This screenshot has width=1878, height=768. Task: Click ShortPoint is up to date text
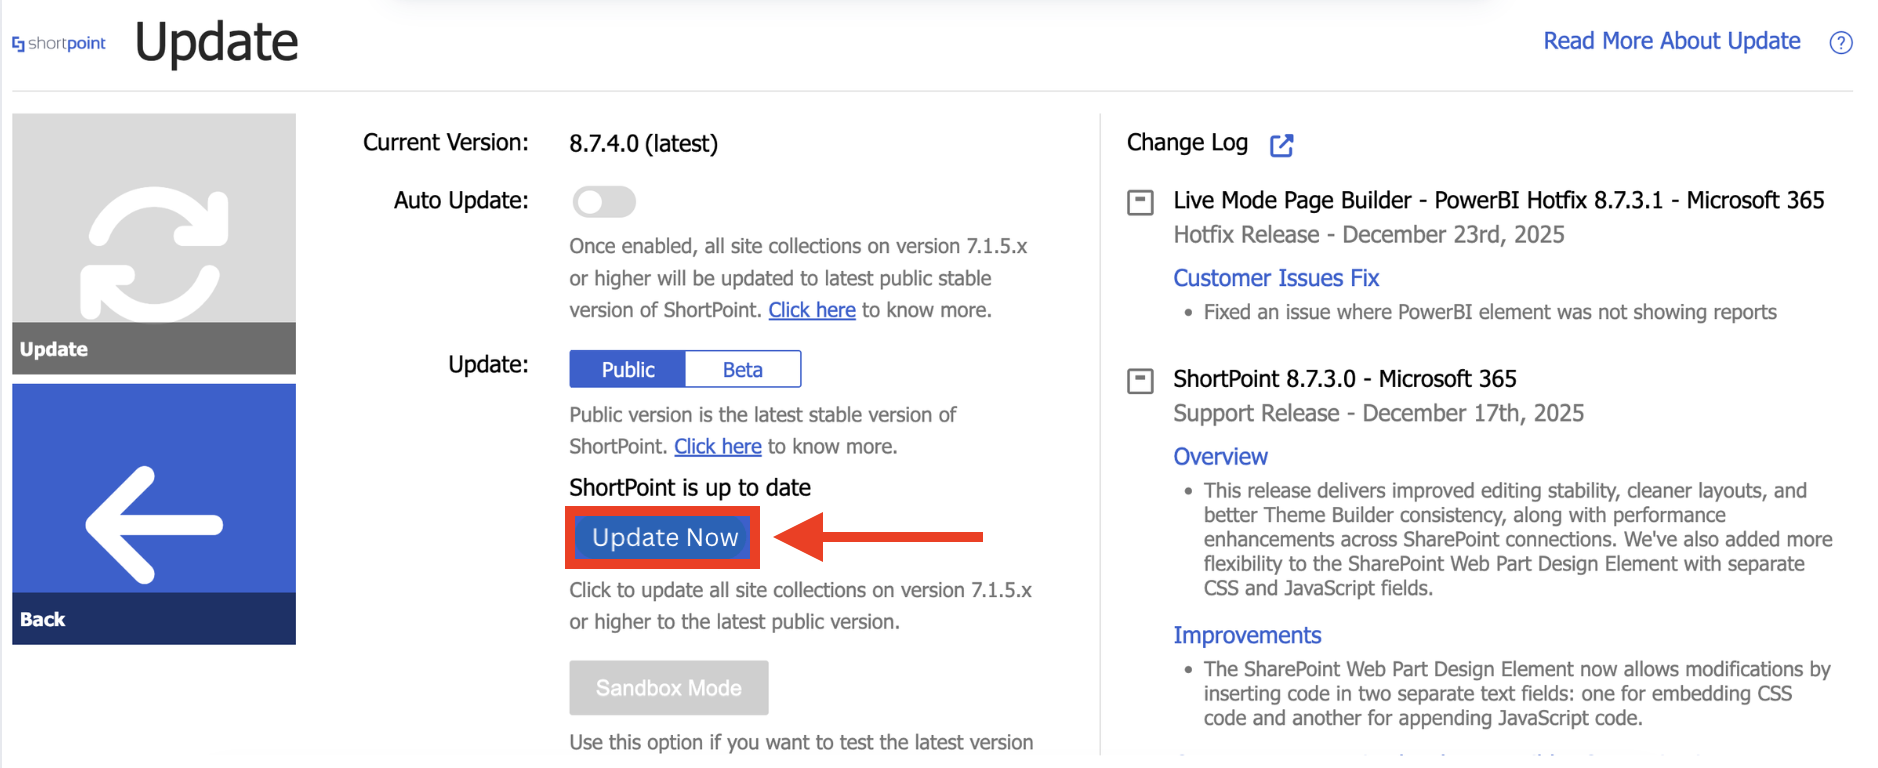pyautogui.click(x=690, y=487)
